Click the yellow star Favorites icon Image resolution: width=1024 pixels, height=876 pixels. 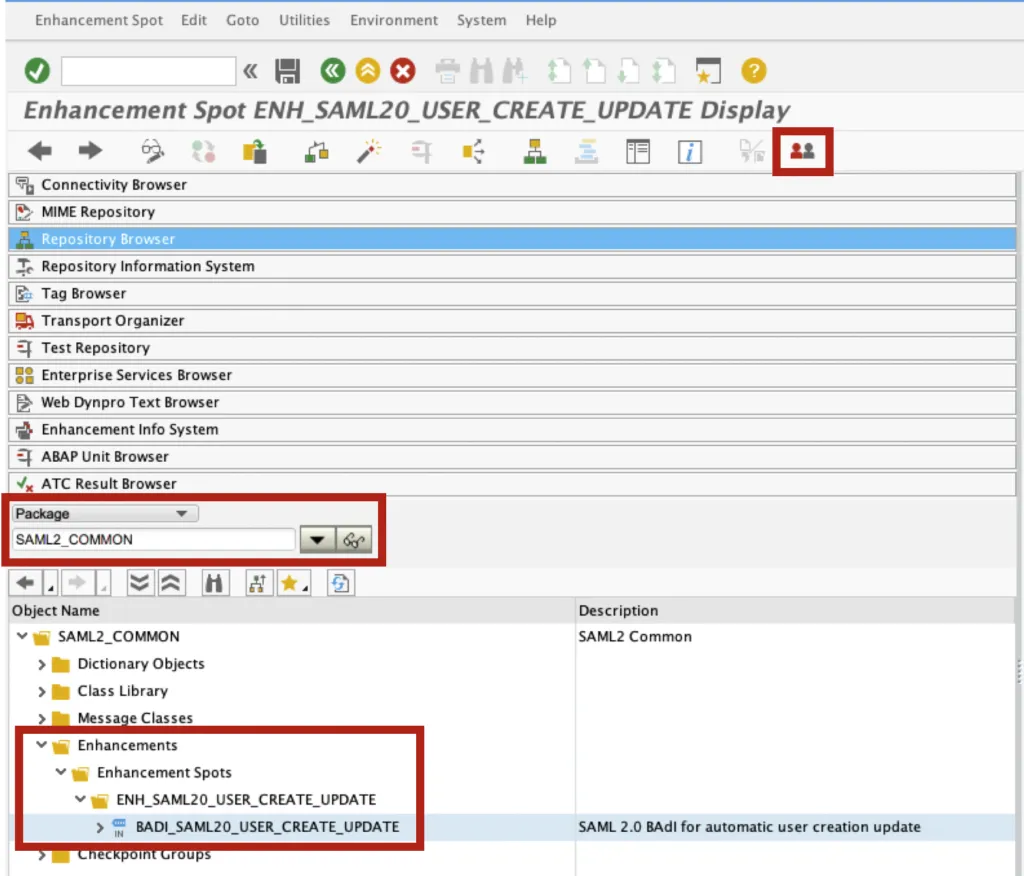291,583
